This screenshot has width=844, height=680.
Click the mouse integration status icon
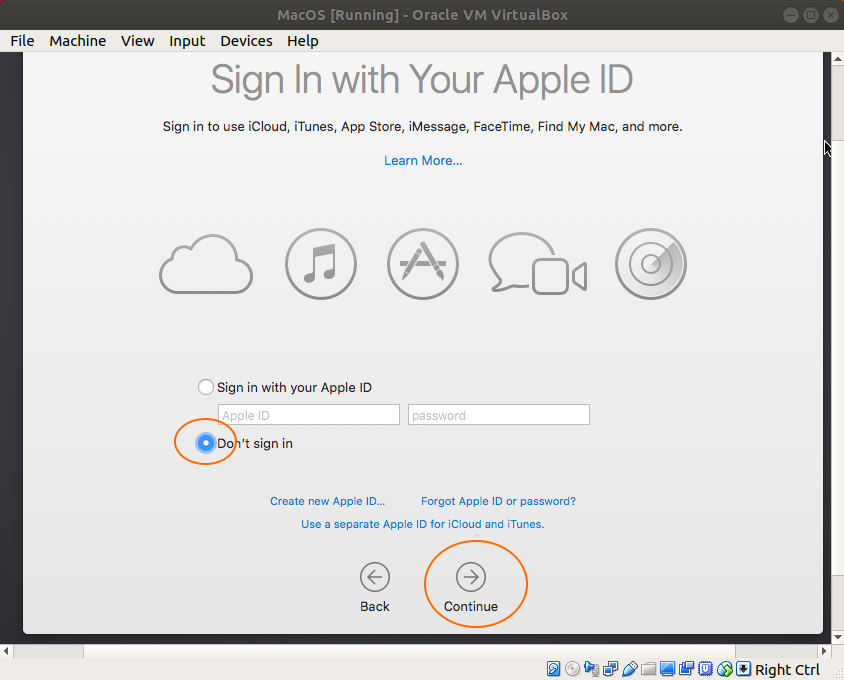coord(725,669)
